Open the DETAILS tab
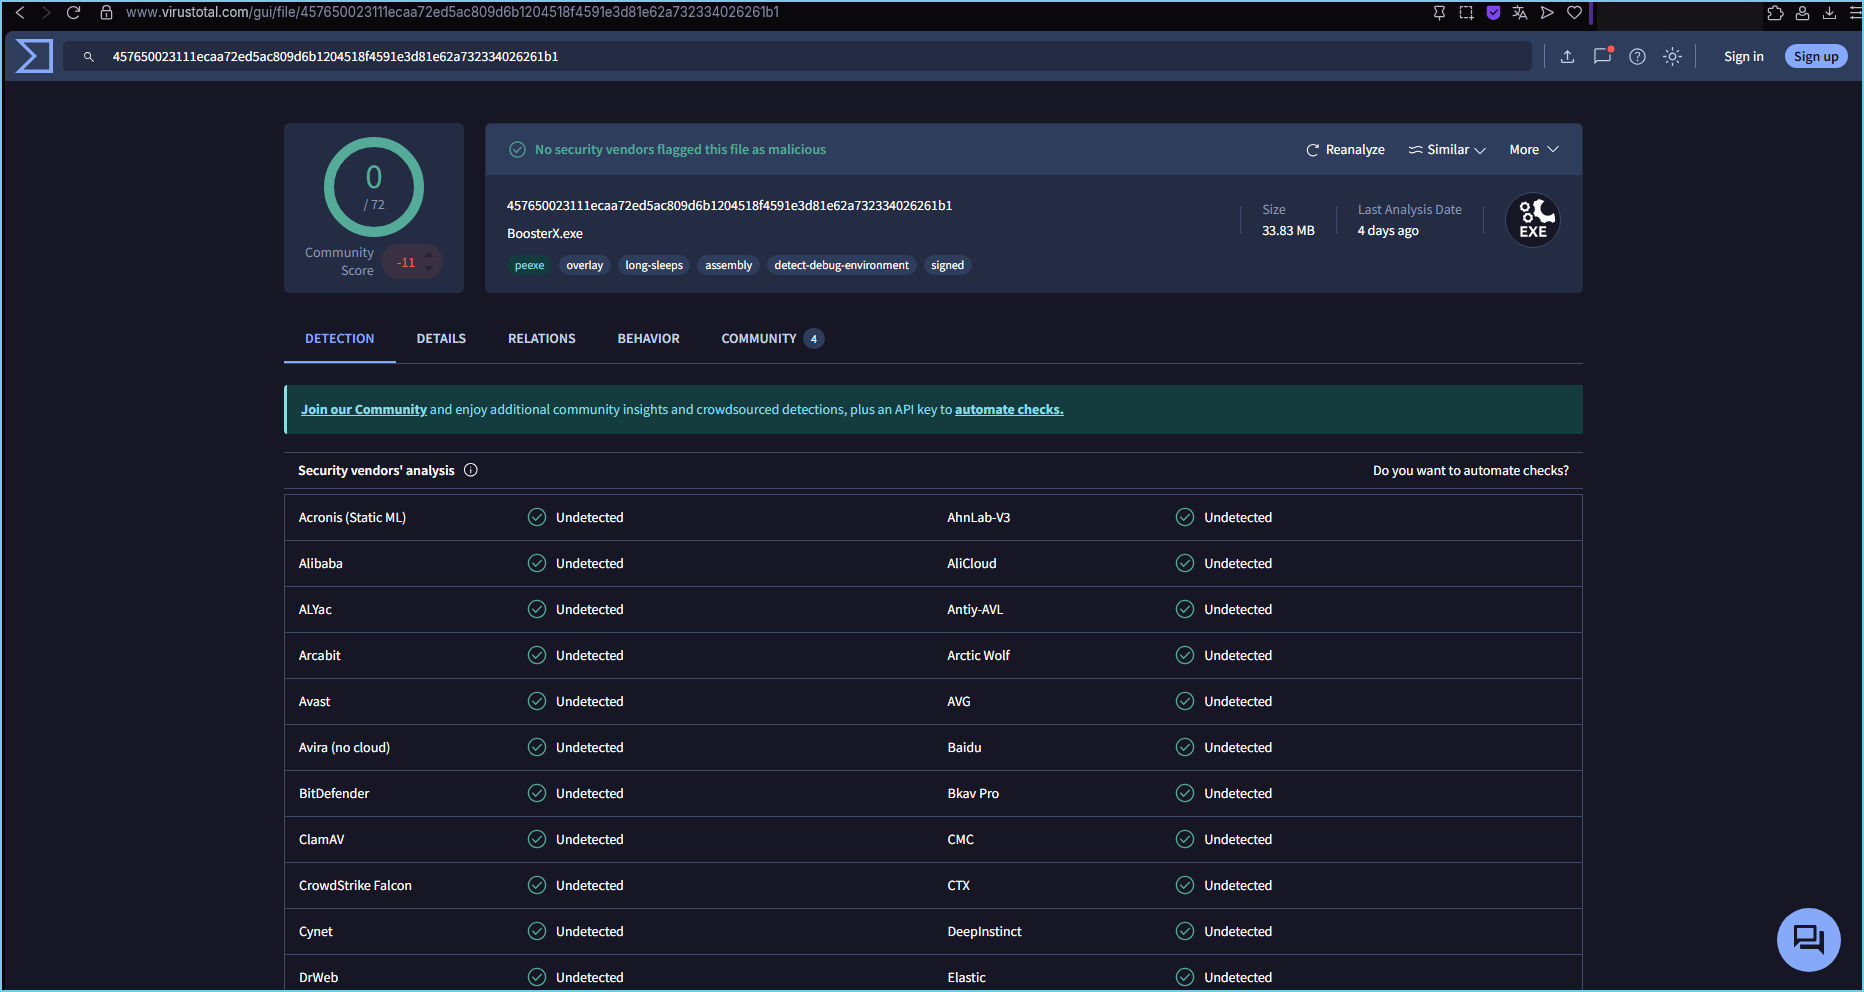Screen dimensions: 1864x992 441,339
